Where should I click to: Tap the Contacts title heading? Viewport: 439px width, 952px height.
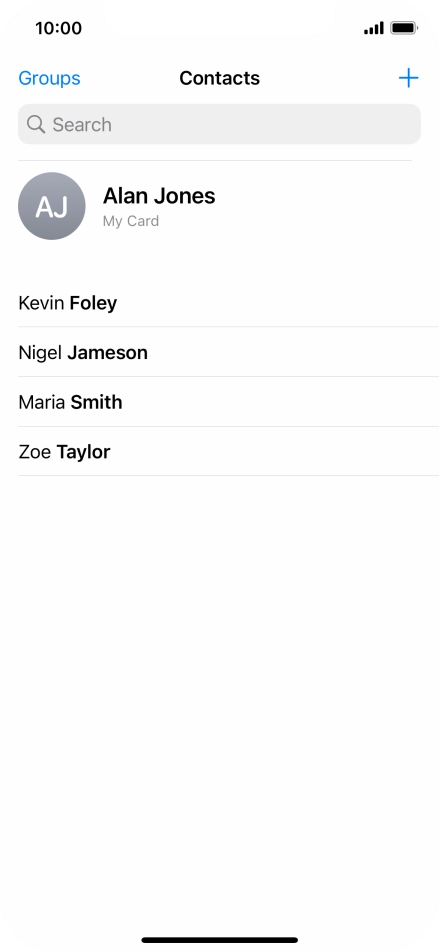pyautogui.click(x=220, y=78)
